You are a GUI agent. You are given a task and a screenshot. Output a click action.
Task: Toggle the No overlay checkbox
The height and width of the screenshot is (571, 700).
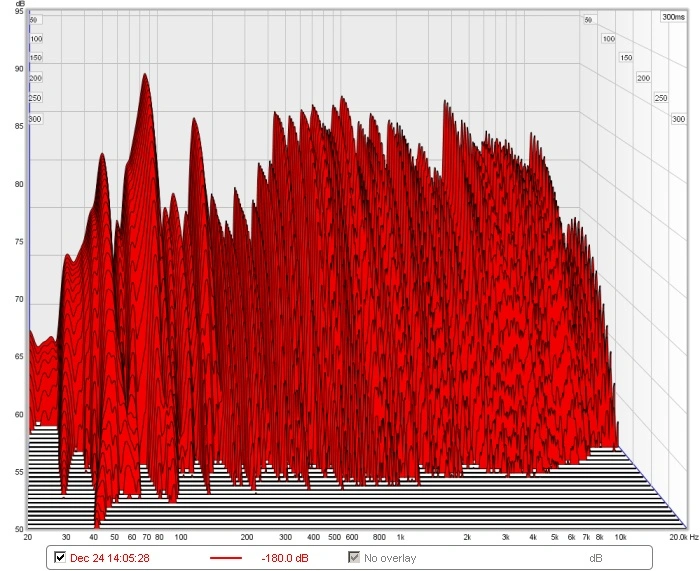pos(354,557)
